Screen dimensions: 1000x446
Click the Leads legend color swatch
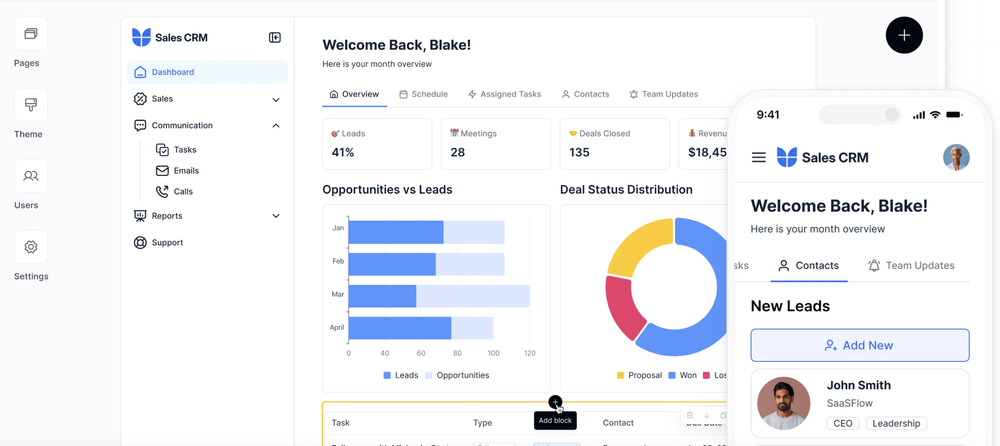pyautogui.click(x=387, y=375)
